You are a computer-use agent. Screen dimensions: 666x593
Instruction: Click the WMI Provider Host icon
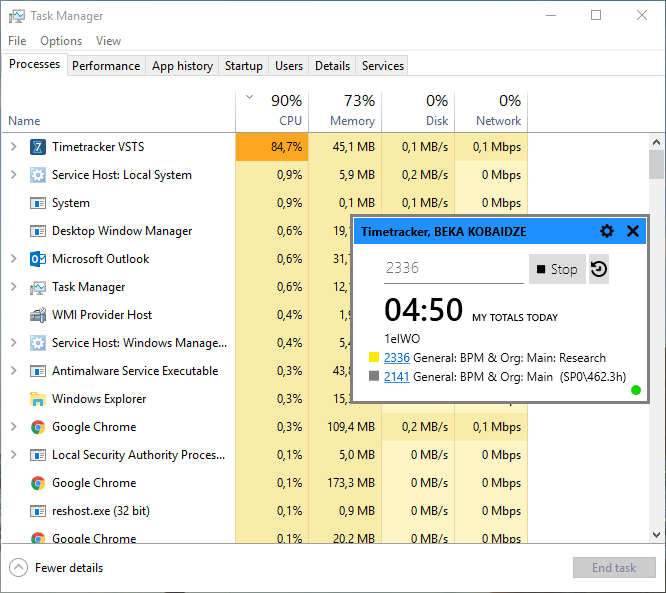(x=38, y=315)
